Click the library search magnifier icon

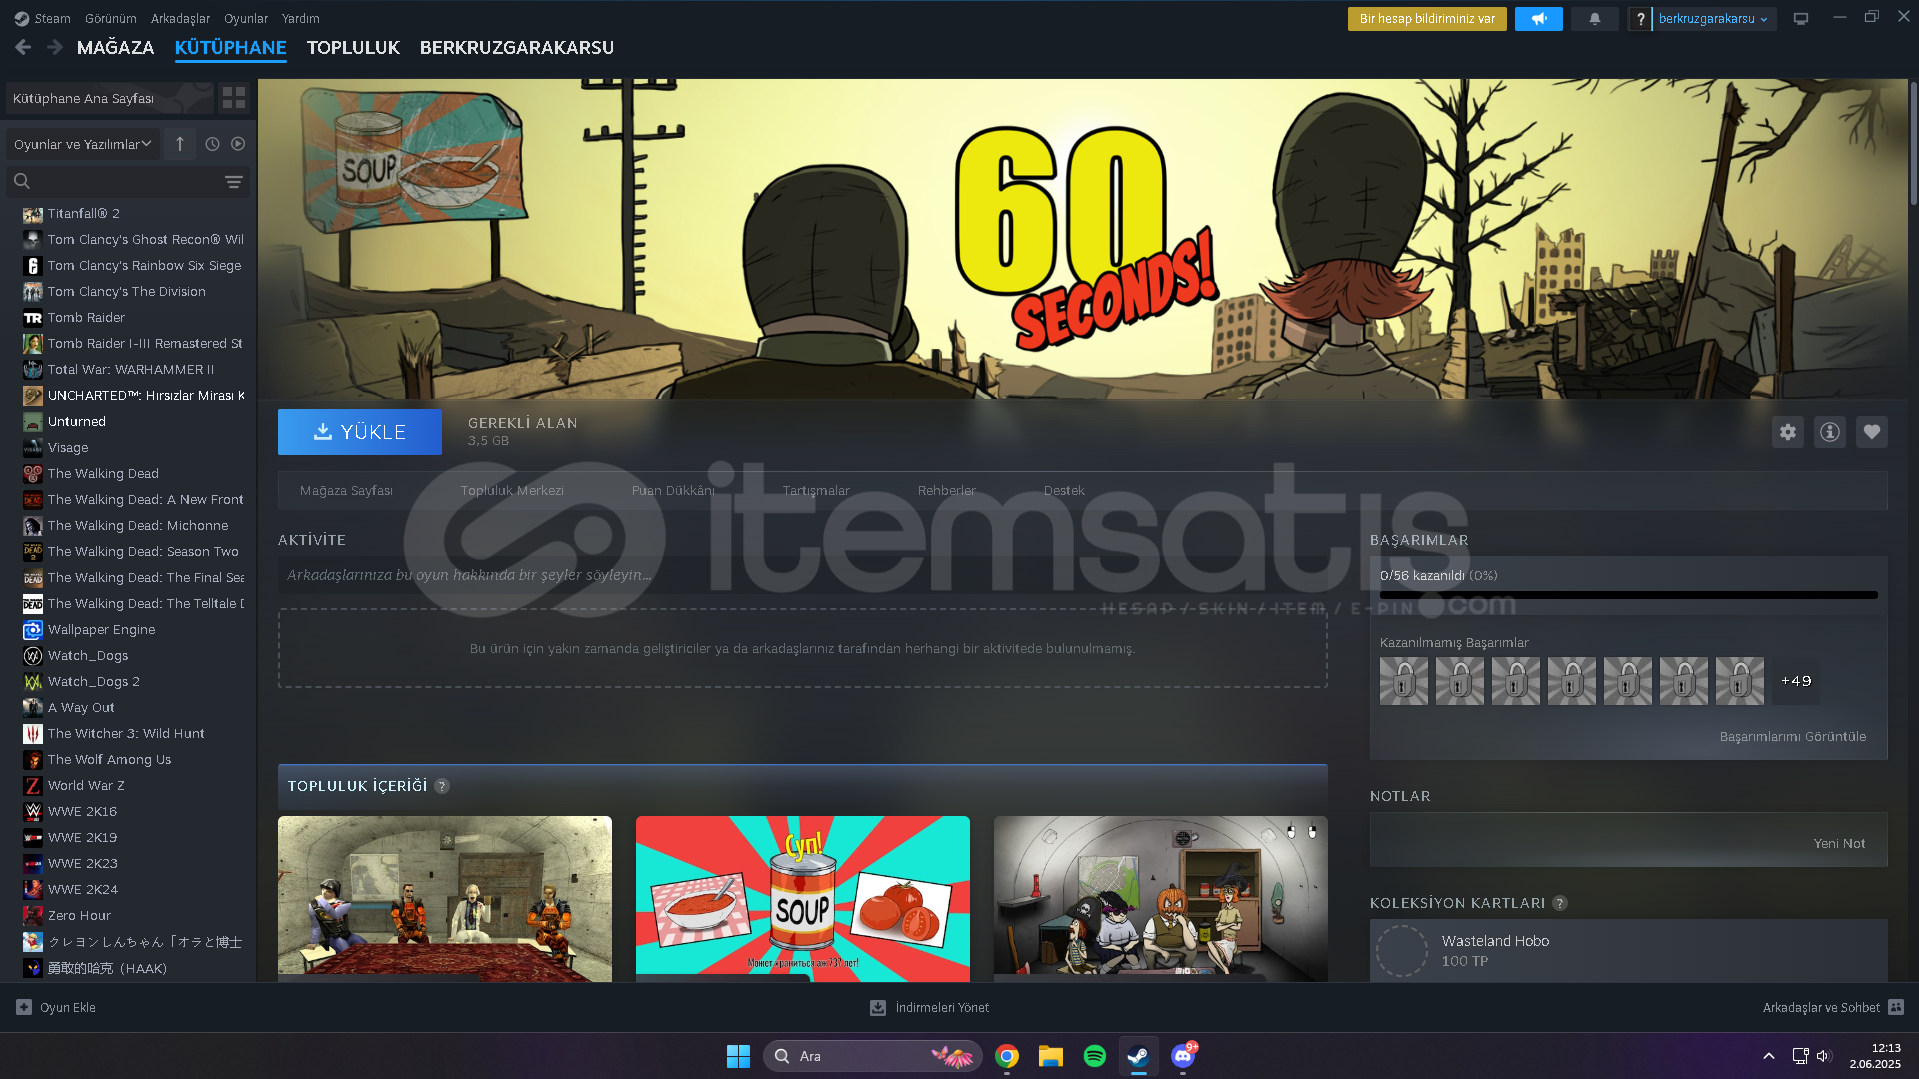click(x=22, y=181)
